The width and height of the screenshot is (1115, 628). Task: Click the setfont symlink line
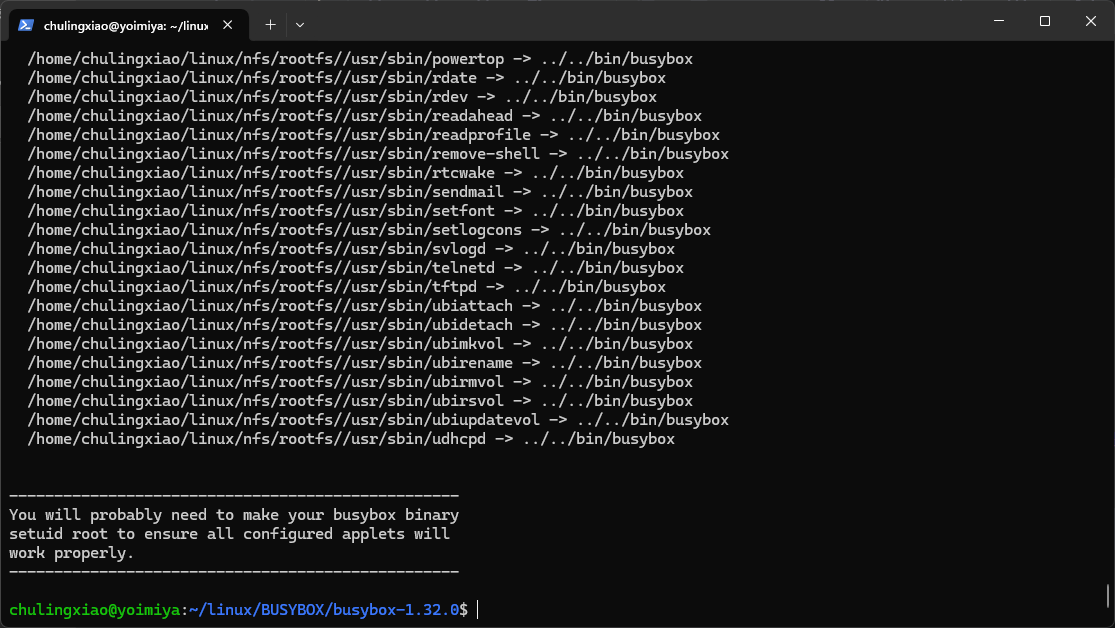coord(356,211)
